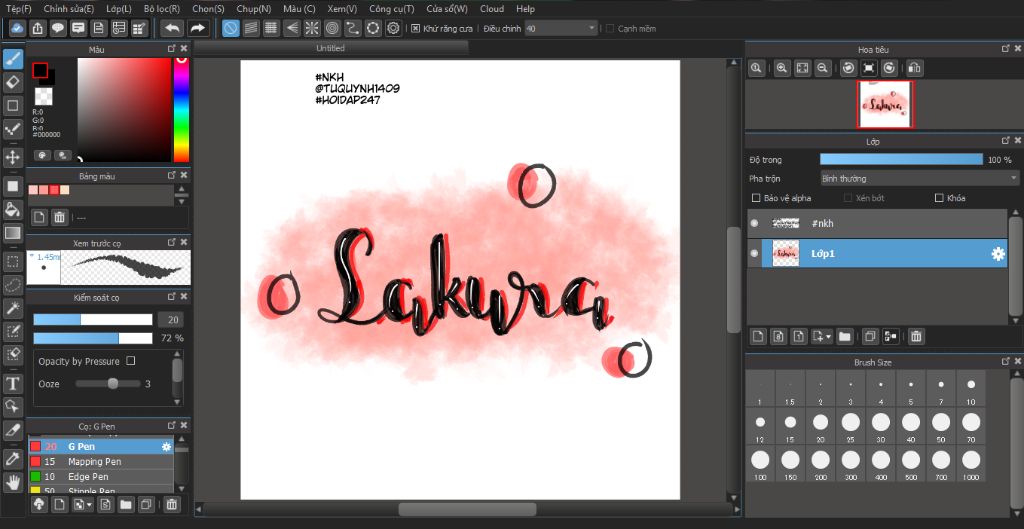Click the canvas horizontal scrollbar
Screen dimensions: 1024x529
pyautogui.click(x=468, y=509)
